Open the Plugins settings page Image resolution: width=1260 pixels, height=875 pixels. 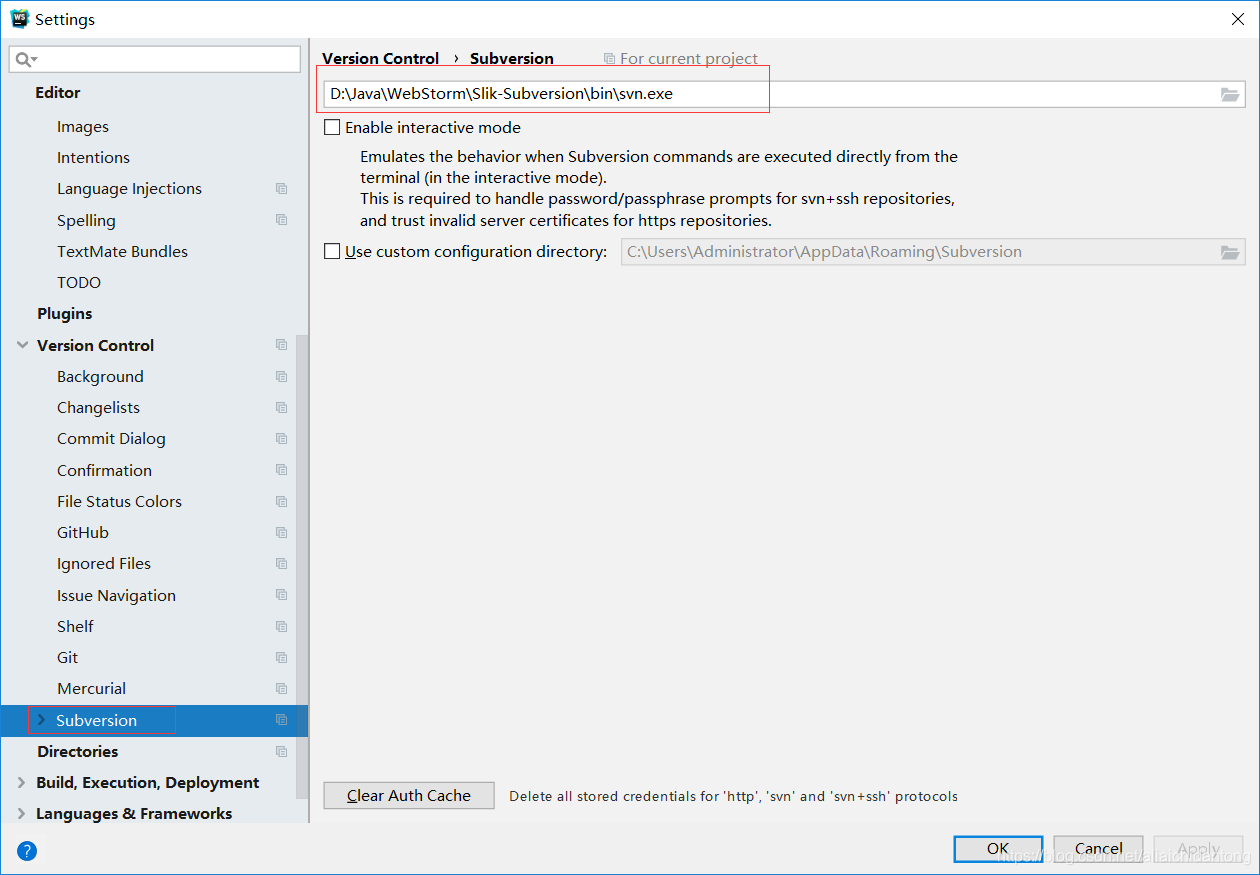click(64, 314)
